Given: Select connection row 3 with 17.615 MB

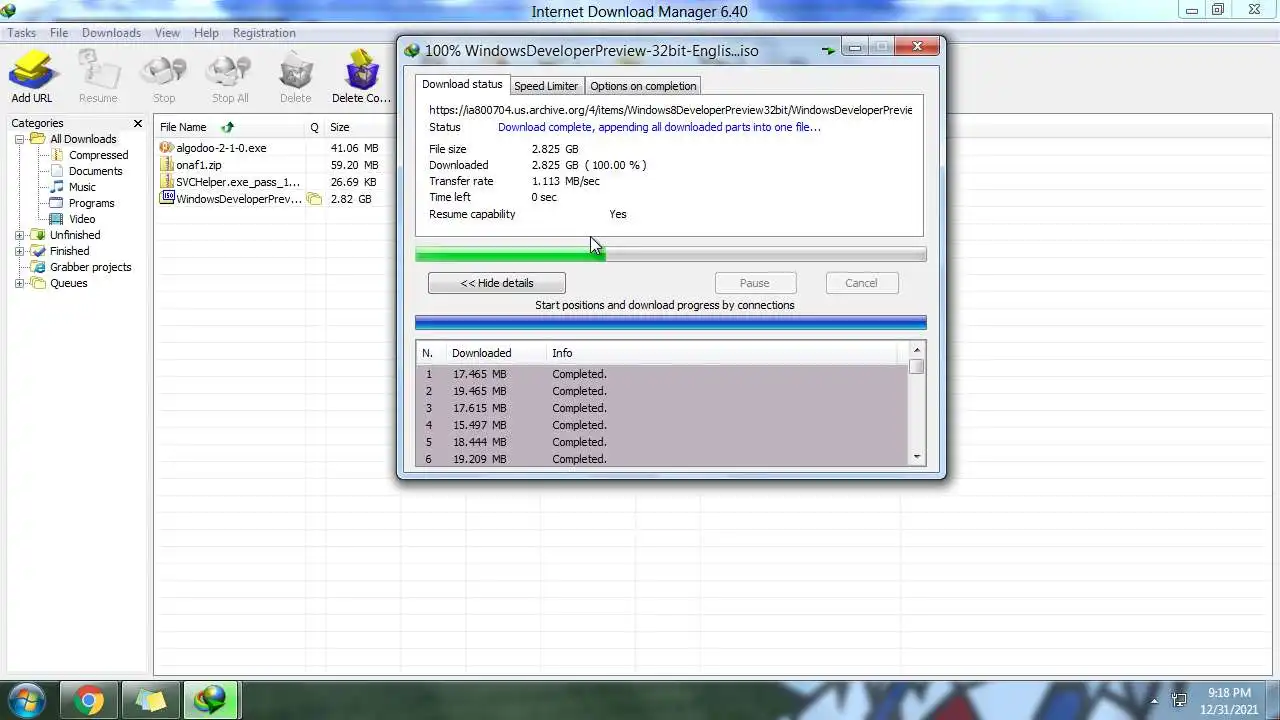Looking at the screenshot, I should (662, 408).
